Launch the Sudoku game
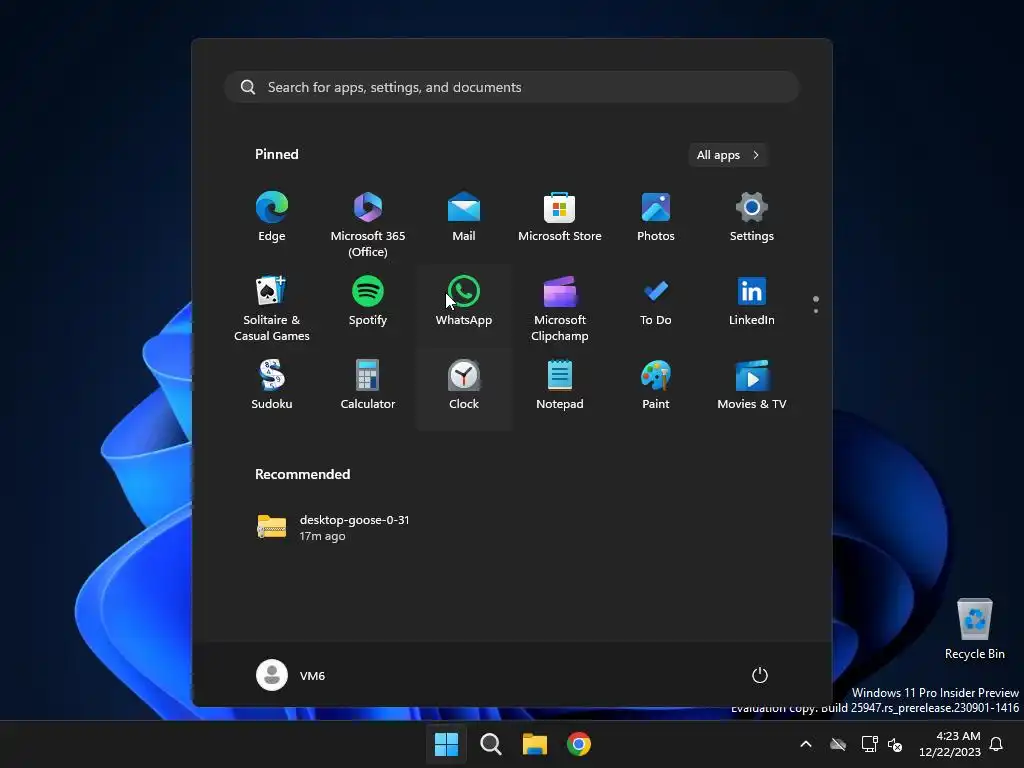Image resolution: width=1024 pixels, height=768 pixels. click(x=272, y=385)
